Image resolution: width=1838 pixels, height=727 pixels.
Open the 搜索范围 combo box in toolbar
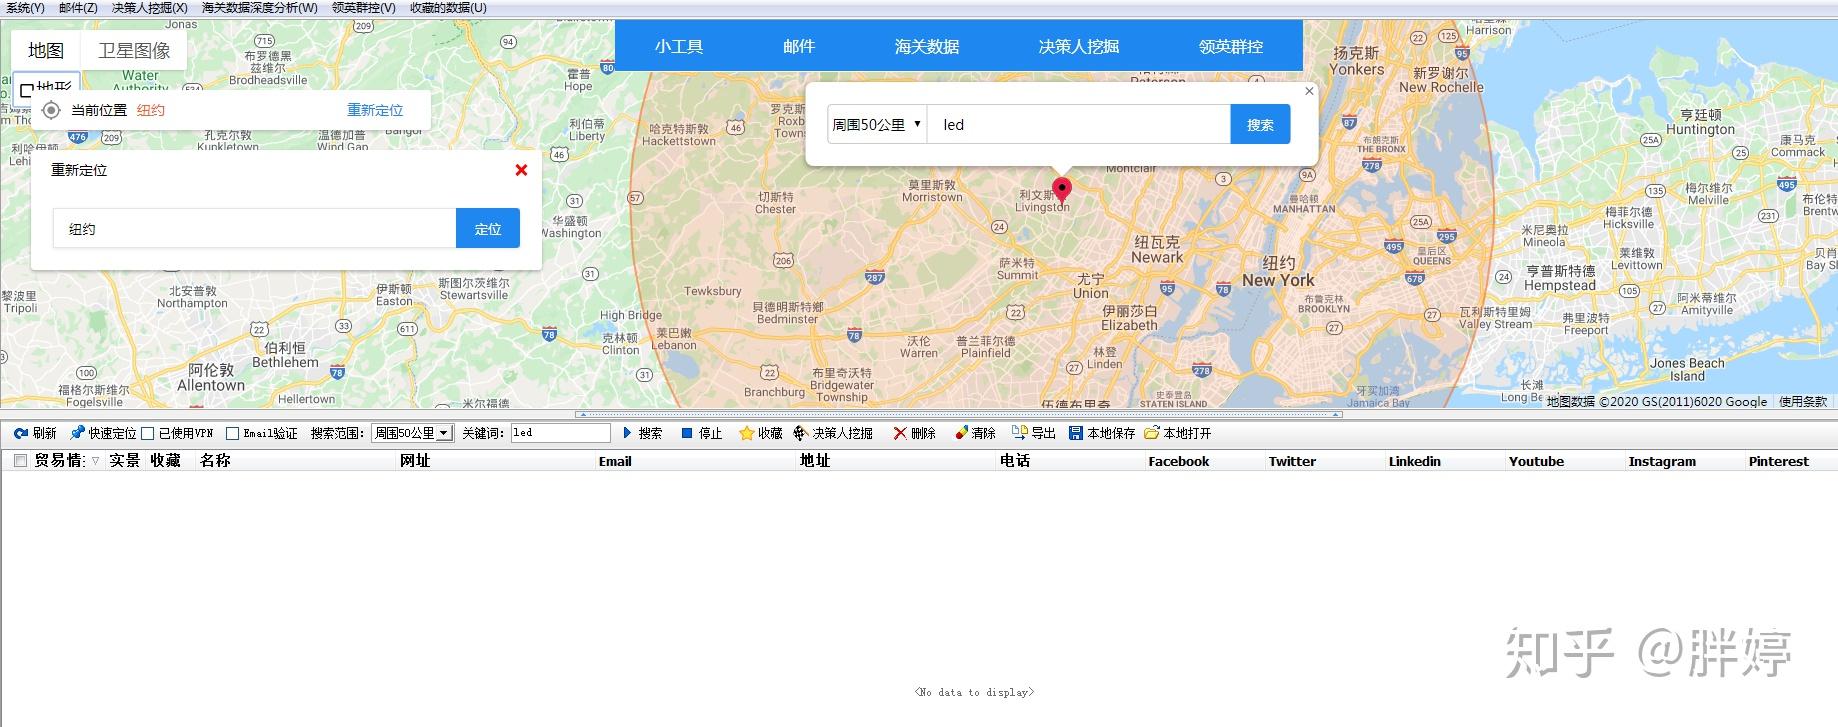click(x=413, y=433)
